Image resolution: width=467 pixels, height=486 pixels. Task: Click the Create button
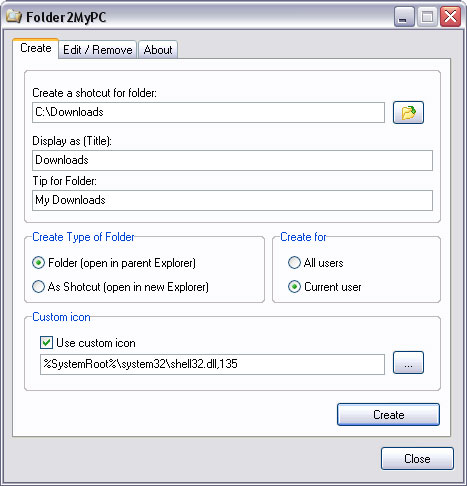[x=388, y=415]
